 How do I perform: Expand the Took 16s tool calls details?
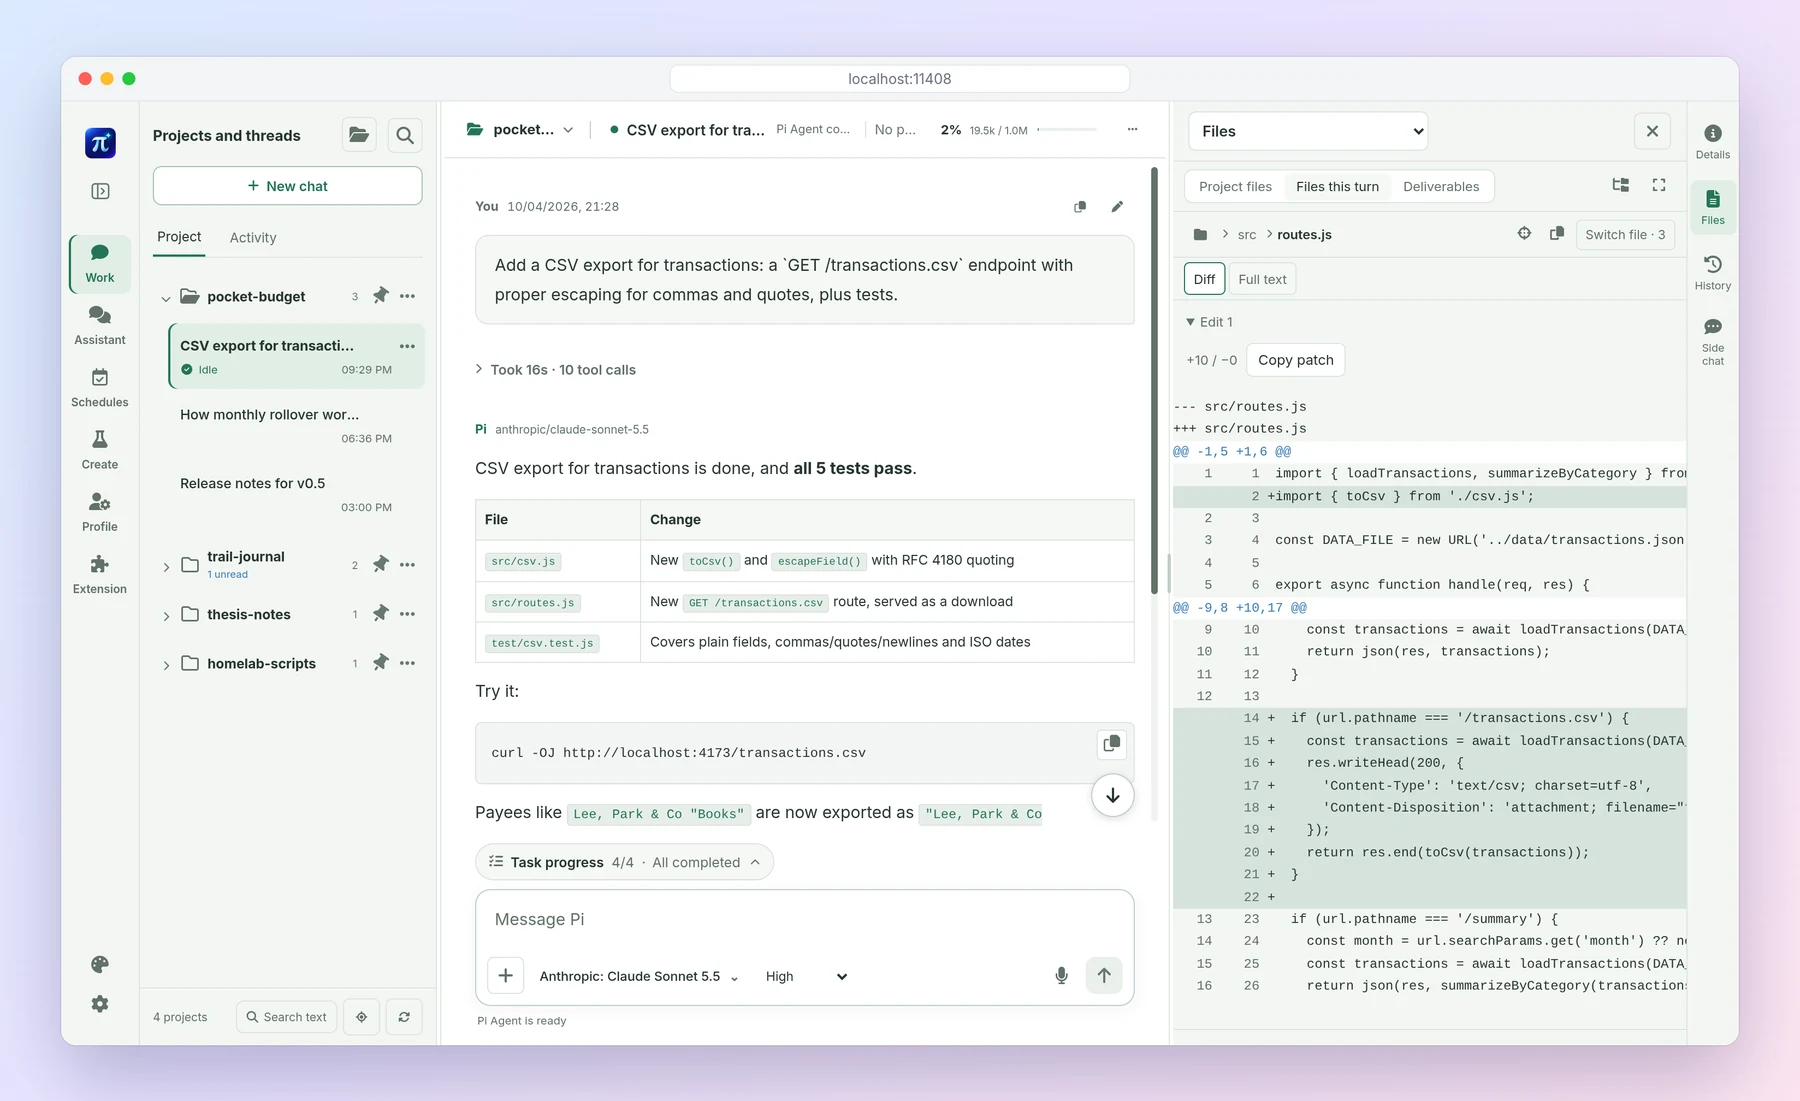[x=556, y=370]
